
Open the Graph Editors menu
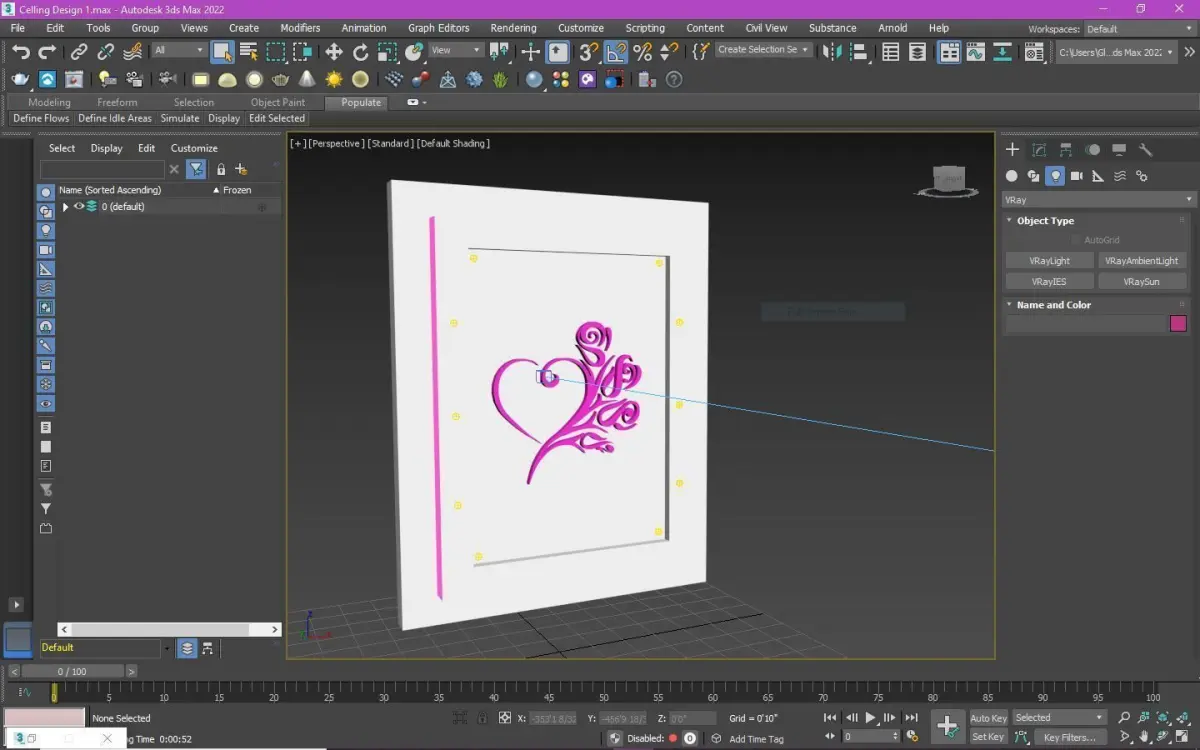click(x=439, y=28)
